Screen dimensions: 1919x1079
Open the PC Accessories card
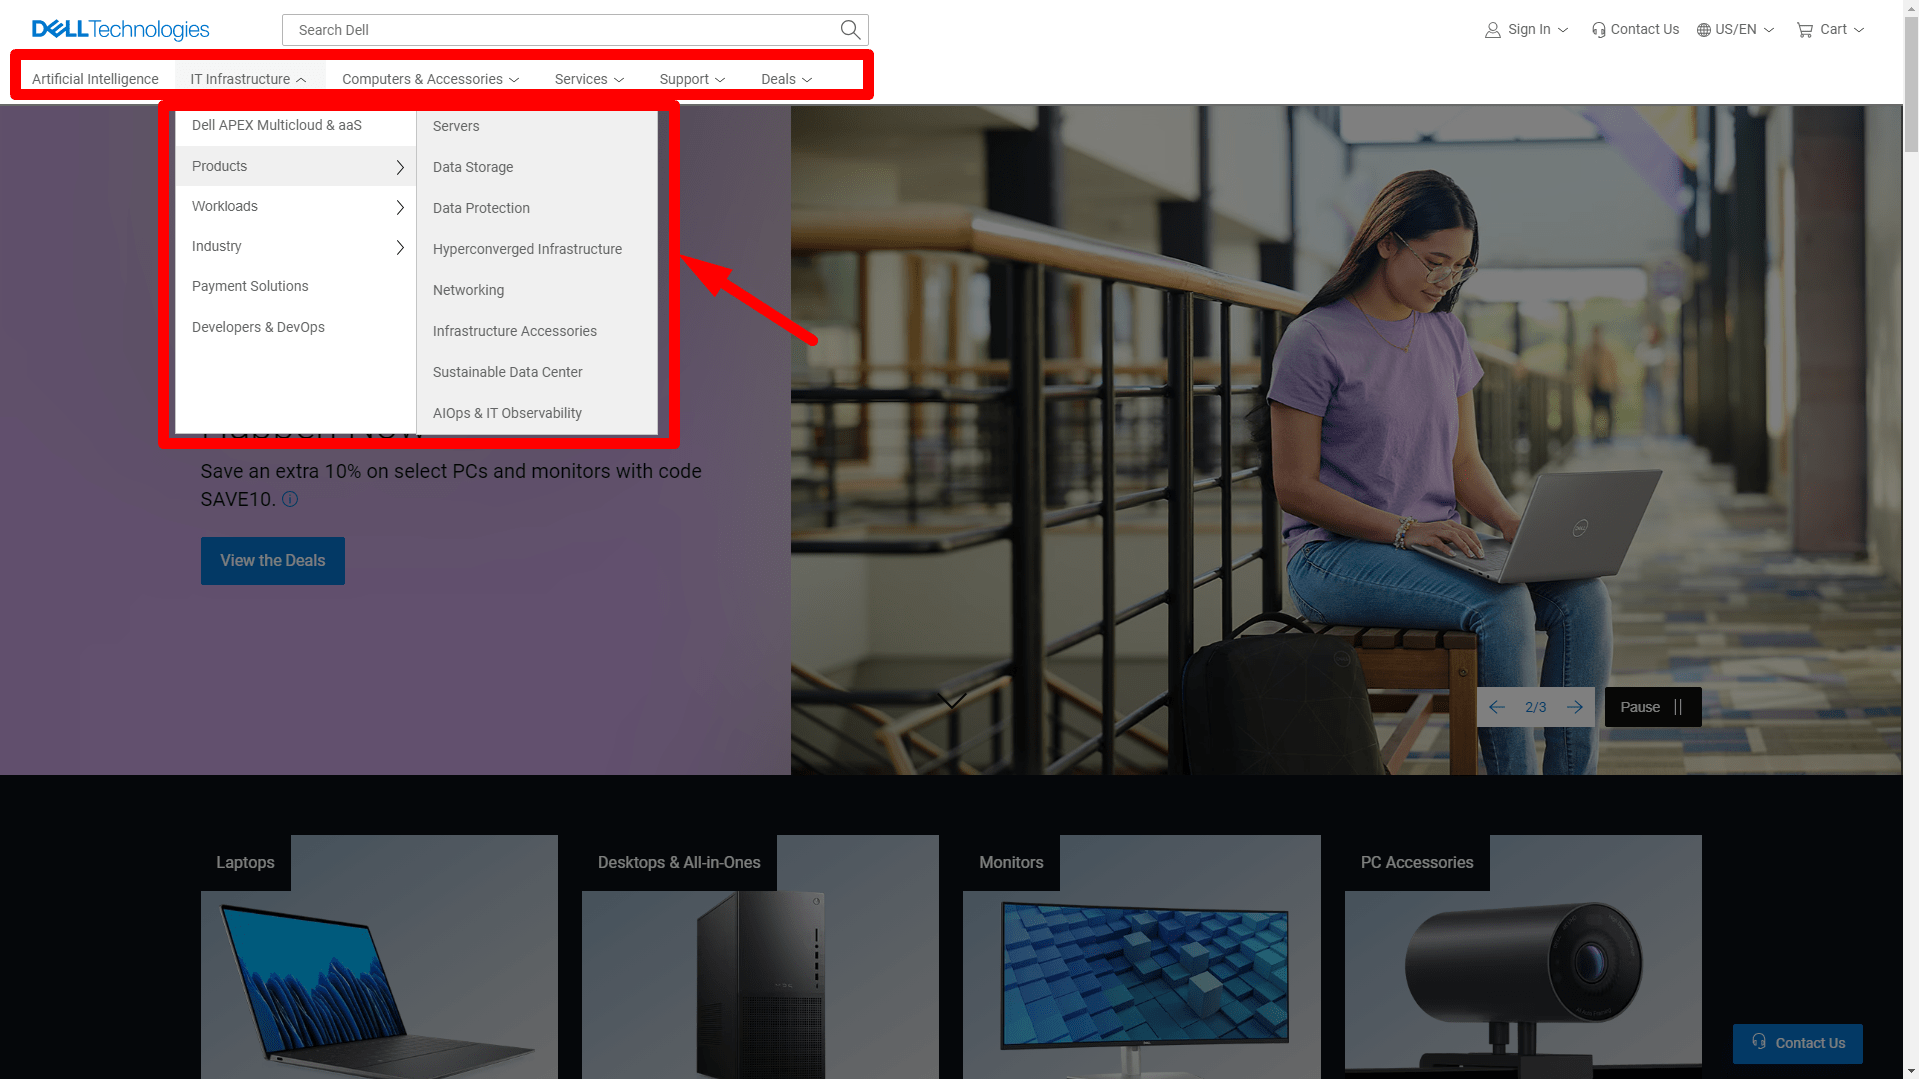pyautogui.click(x=1523, y=957)
